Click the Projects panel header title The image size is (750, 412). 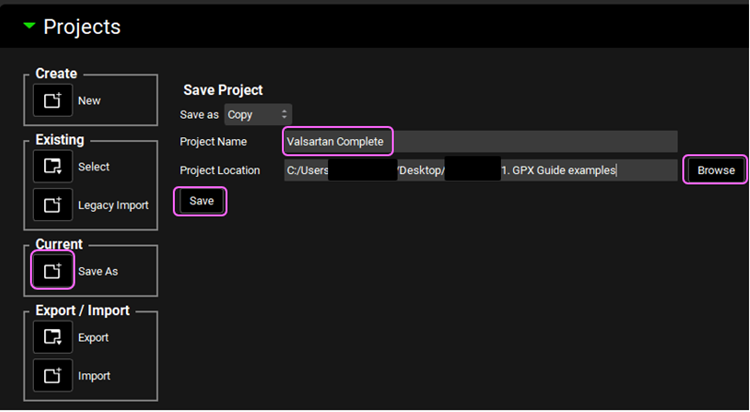point(82,27)
